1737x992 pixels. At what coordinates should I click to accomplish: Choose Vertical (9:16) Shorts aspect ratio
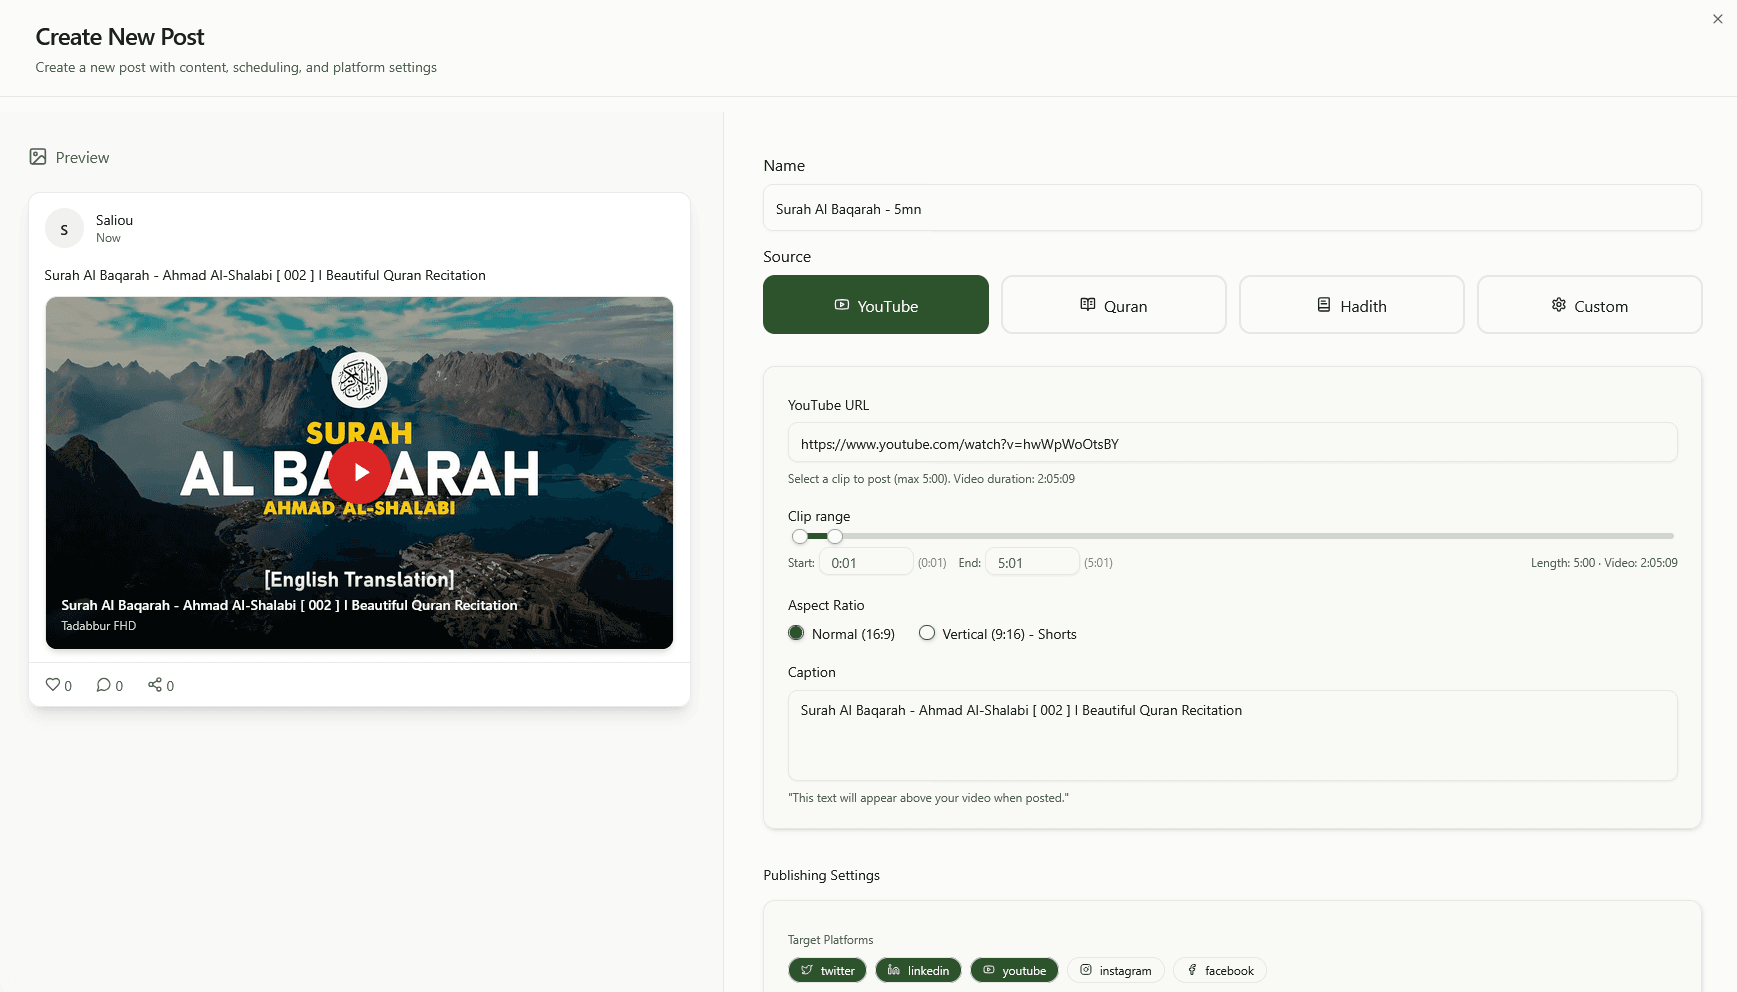[927, 633]
